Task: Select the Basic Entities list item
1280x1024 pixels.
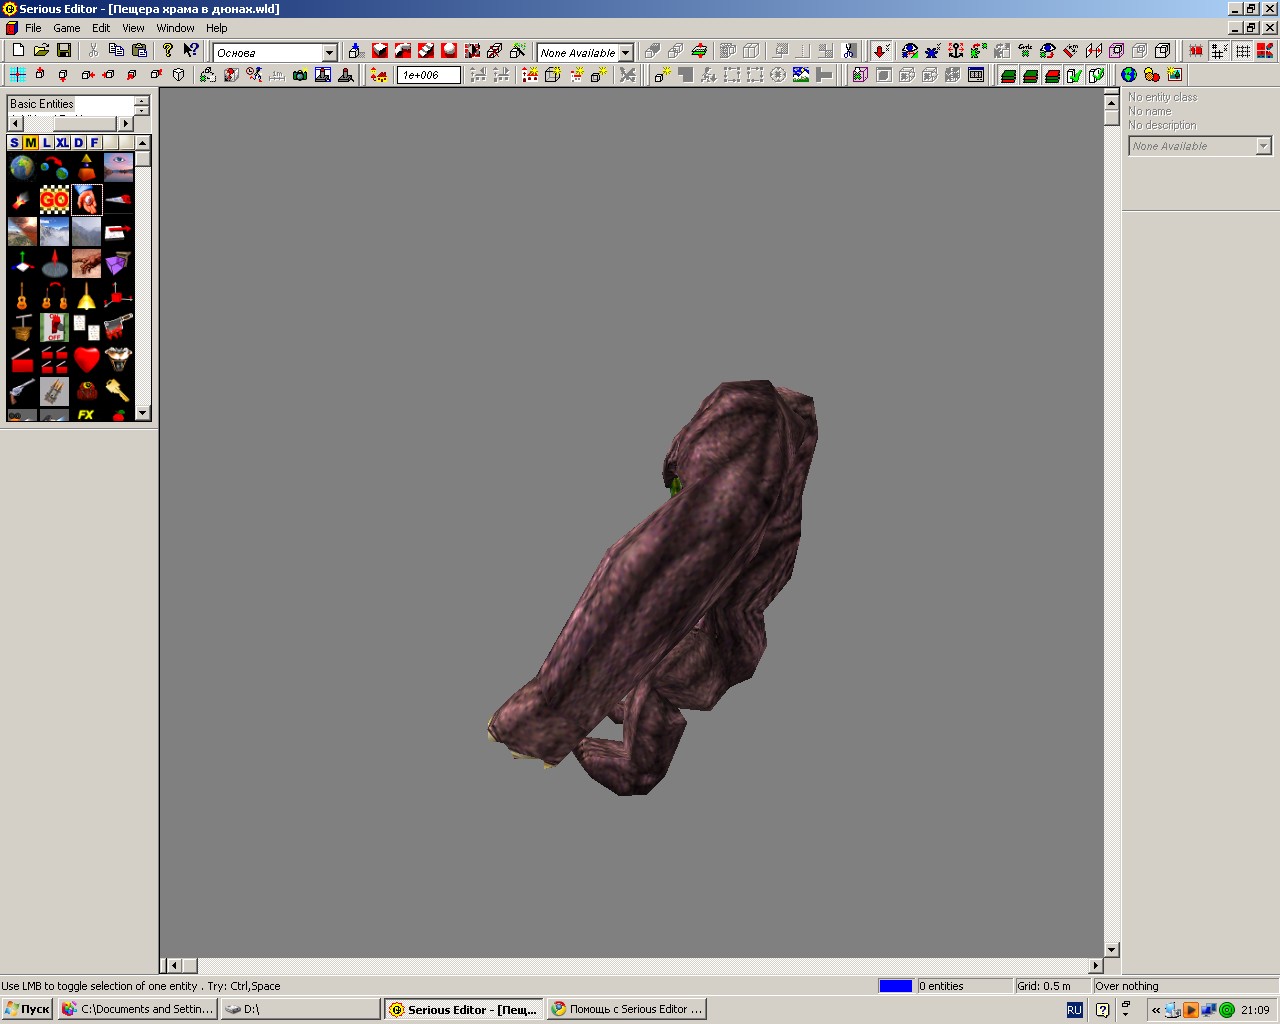Action: pos(42,104)
